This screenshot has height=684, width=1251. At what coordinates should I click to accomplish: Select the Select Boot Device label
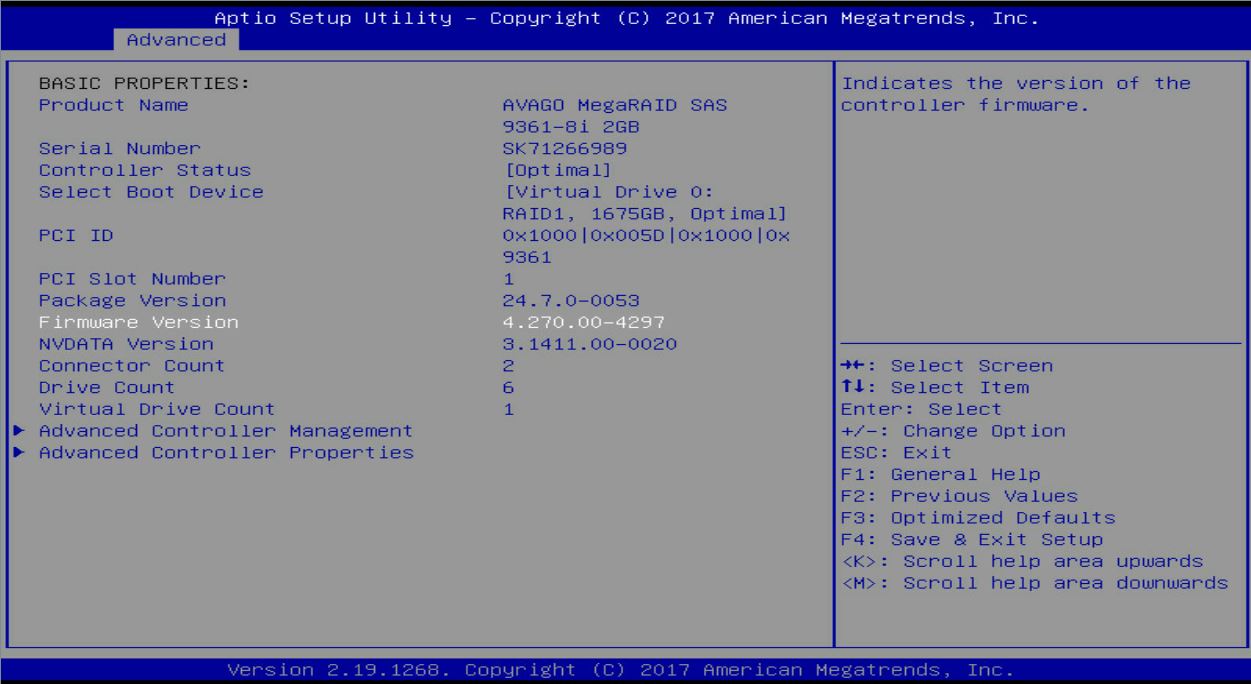coord(151,192)
